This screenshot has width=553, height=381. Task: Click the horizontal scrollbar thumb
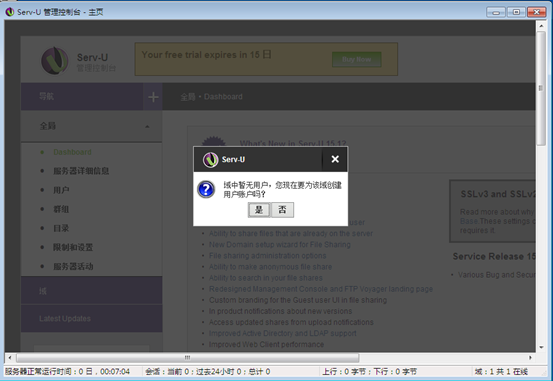(188, 358)
